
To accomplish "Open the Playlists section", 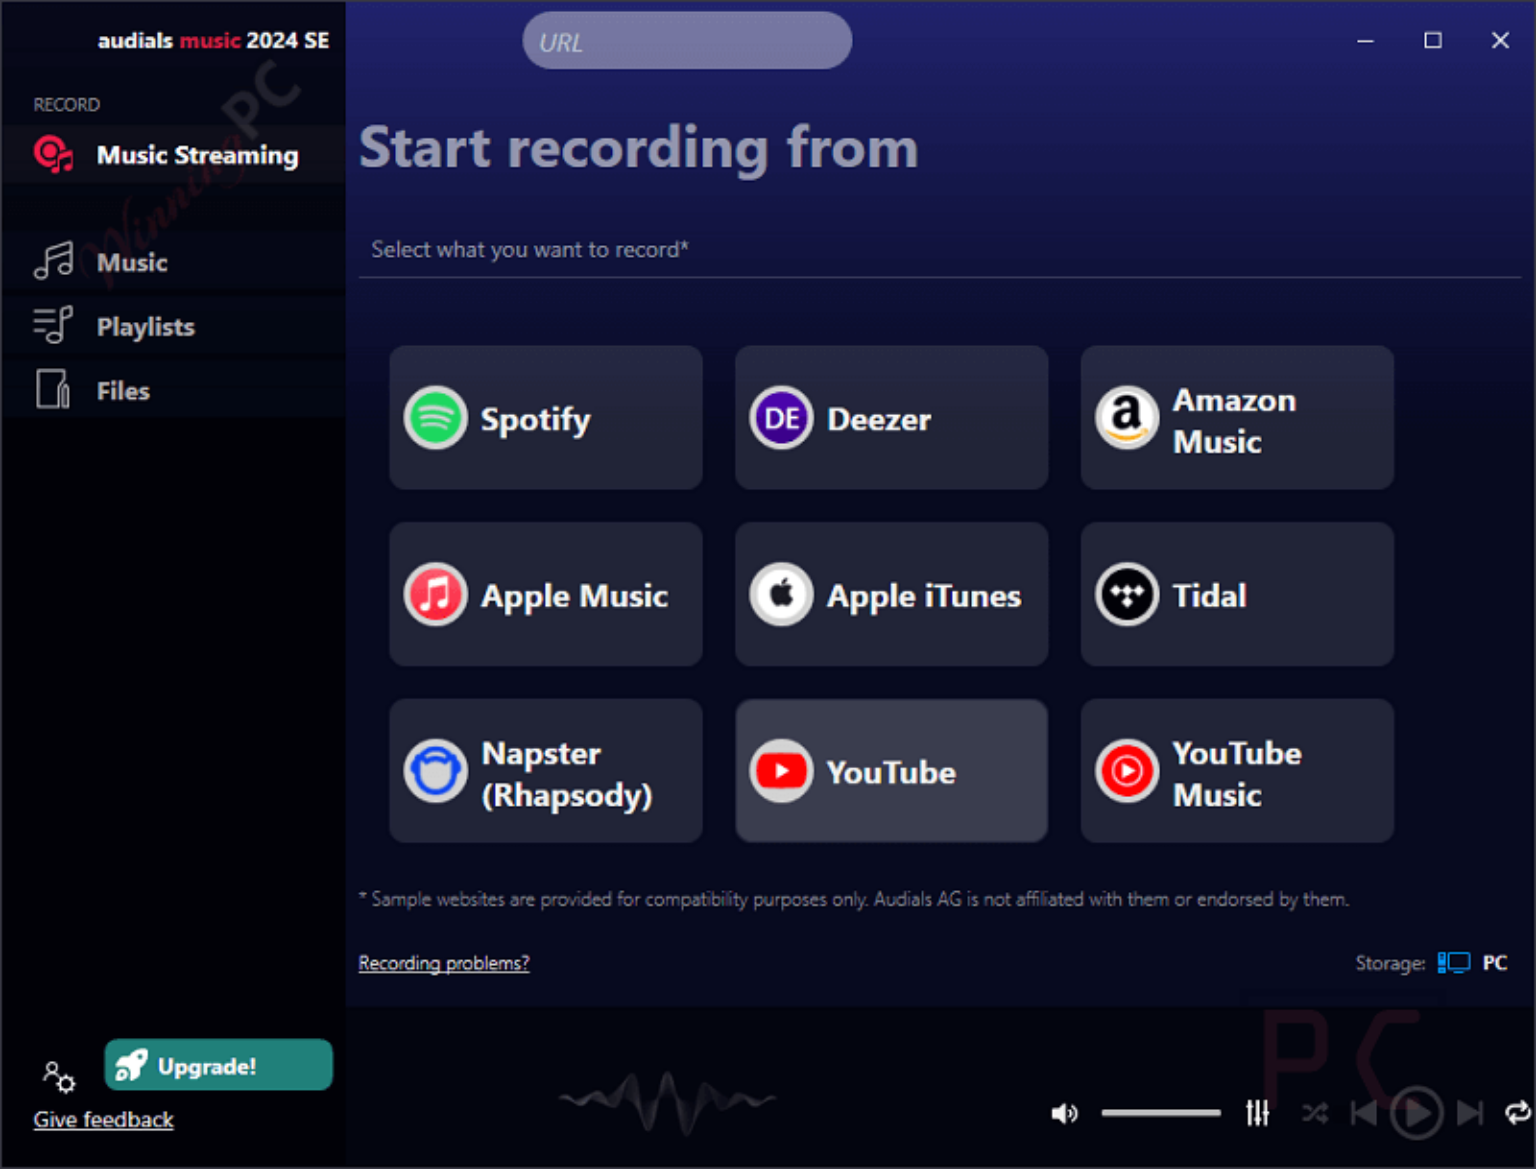I will (x=173, y=326).
